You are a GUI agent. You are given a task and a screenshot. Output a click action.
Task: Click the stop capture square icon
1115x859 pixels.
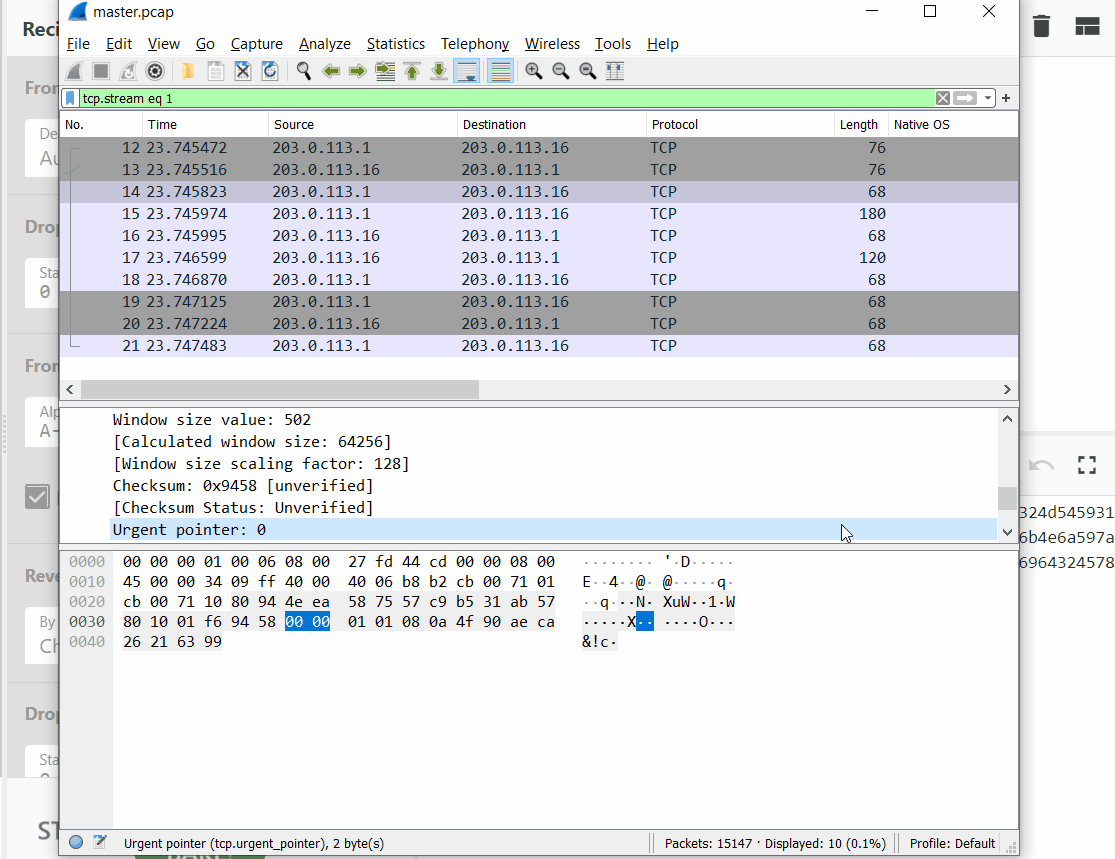[x=101, y=71]
